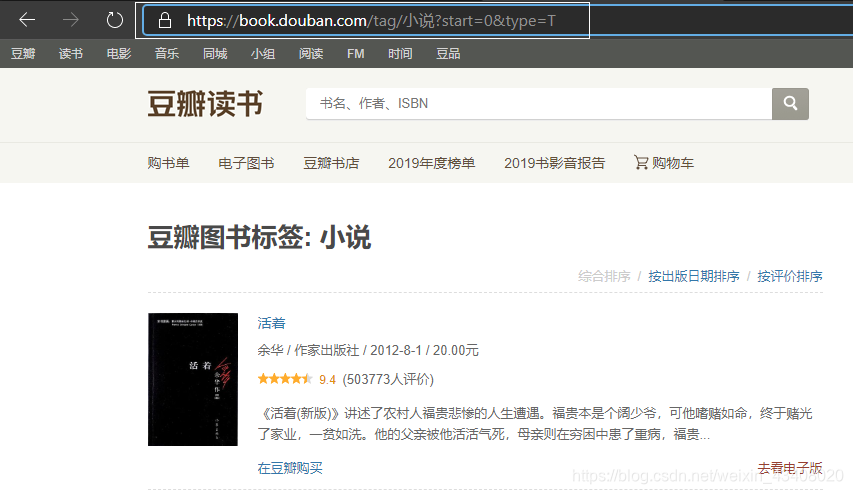This screenshot has height=494, width=853.
Task: Open 同城 in the top navigation
Action: point(215,53)
